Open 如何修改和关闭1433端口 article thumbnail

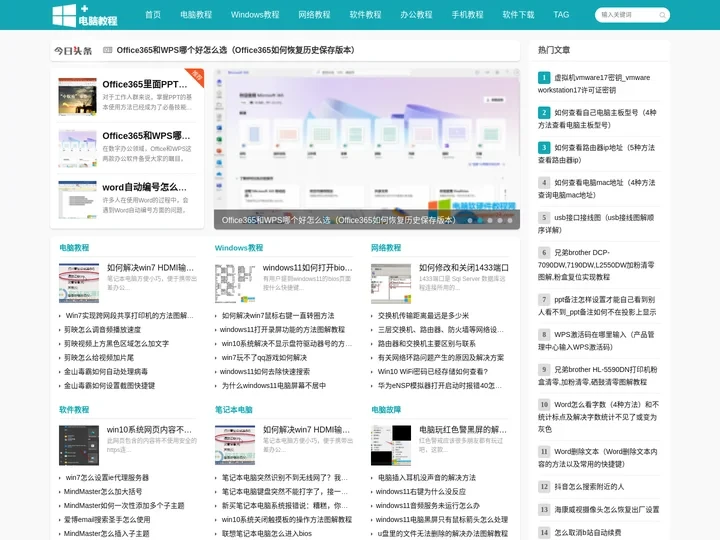[x=391, y=283]
